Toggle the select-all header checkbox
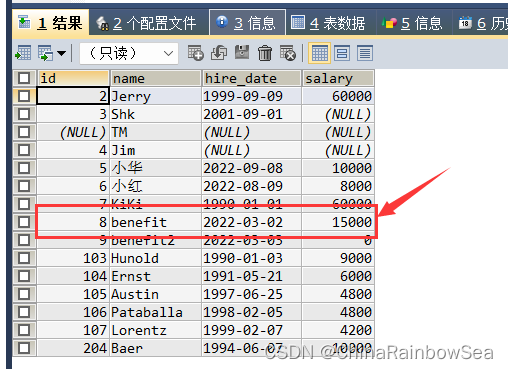 click(24, 78)
